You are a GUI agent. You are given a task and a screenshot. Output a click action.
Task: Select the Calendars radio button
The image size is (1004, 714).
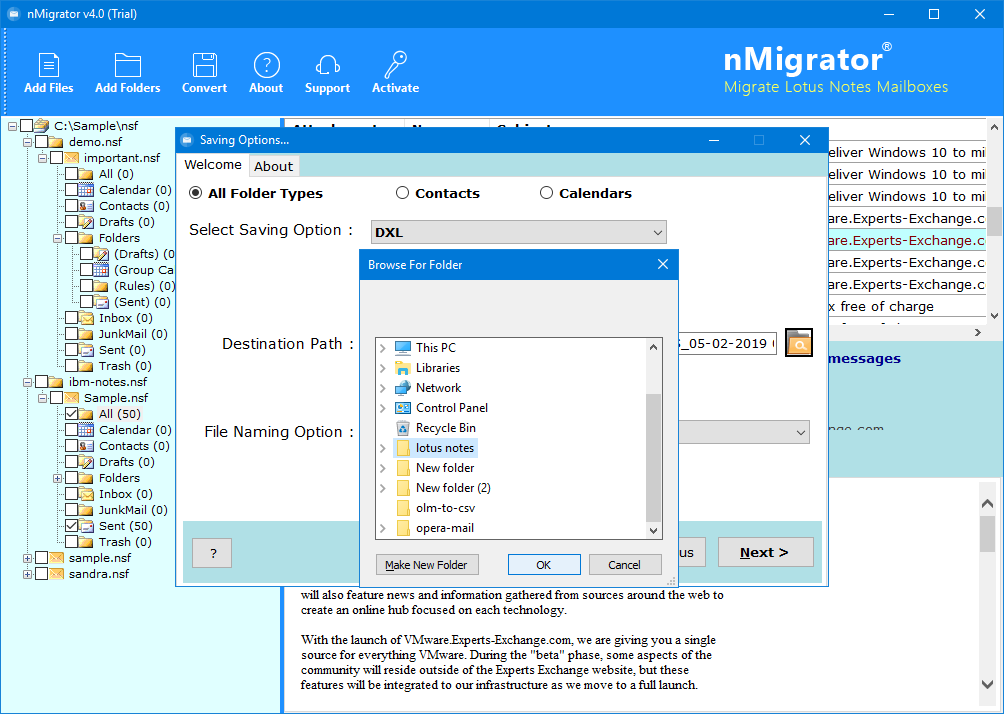click(x=546, y=193)
